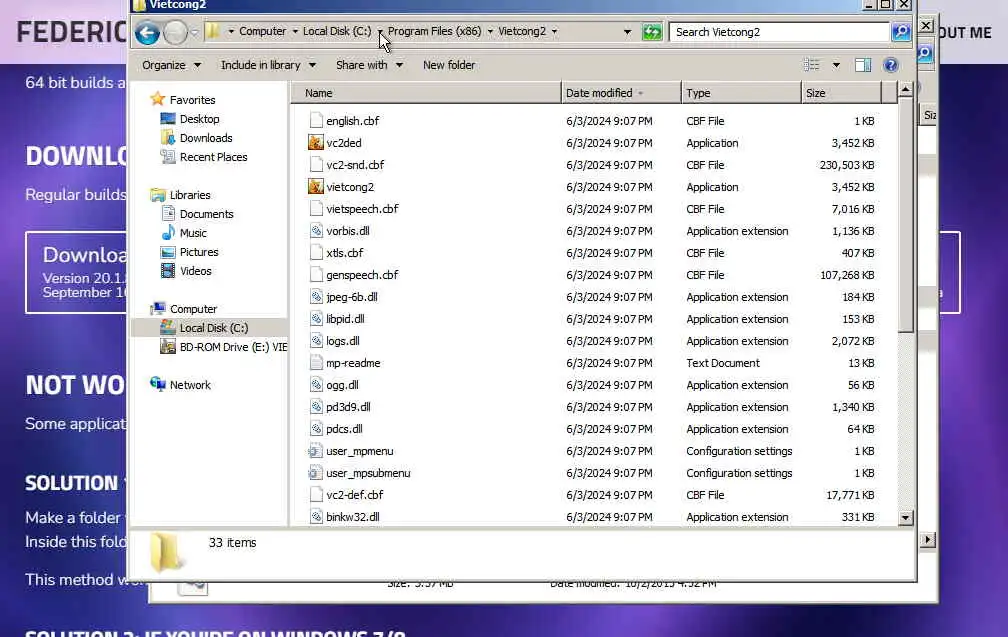Expand the address bar history dropdown
1008x637 pixels.
pos(627,31)
